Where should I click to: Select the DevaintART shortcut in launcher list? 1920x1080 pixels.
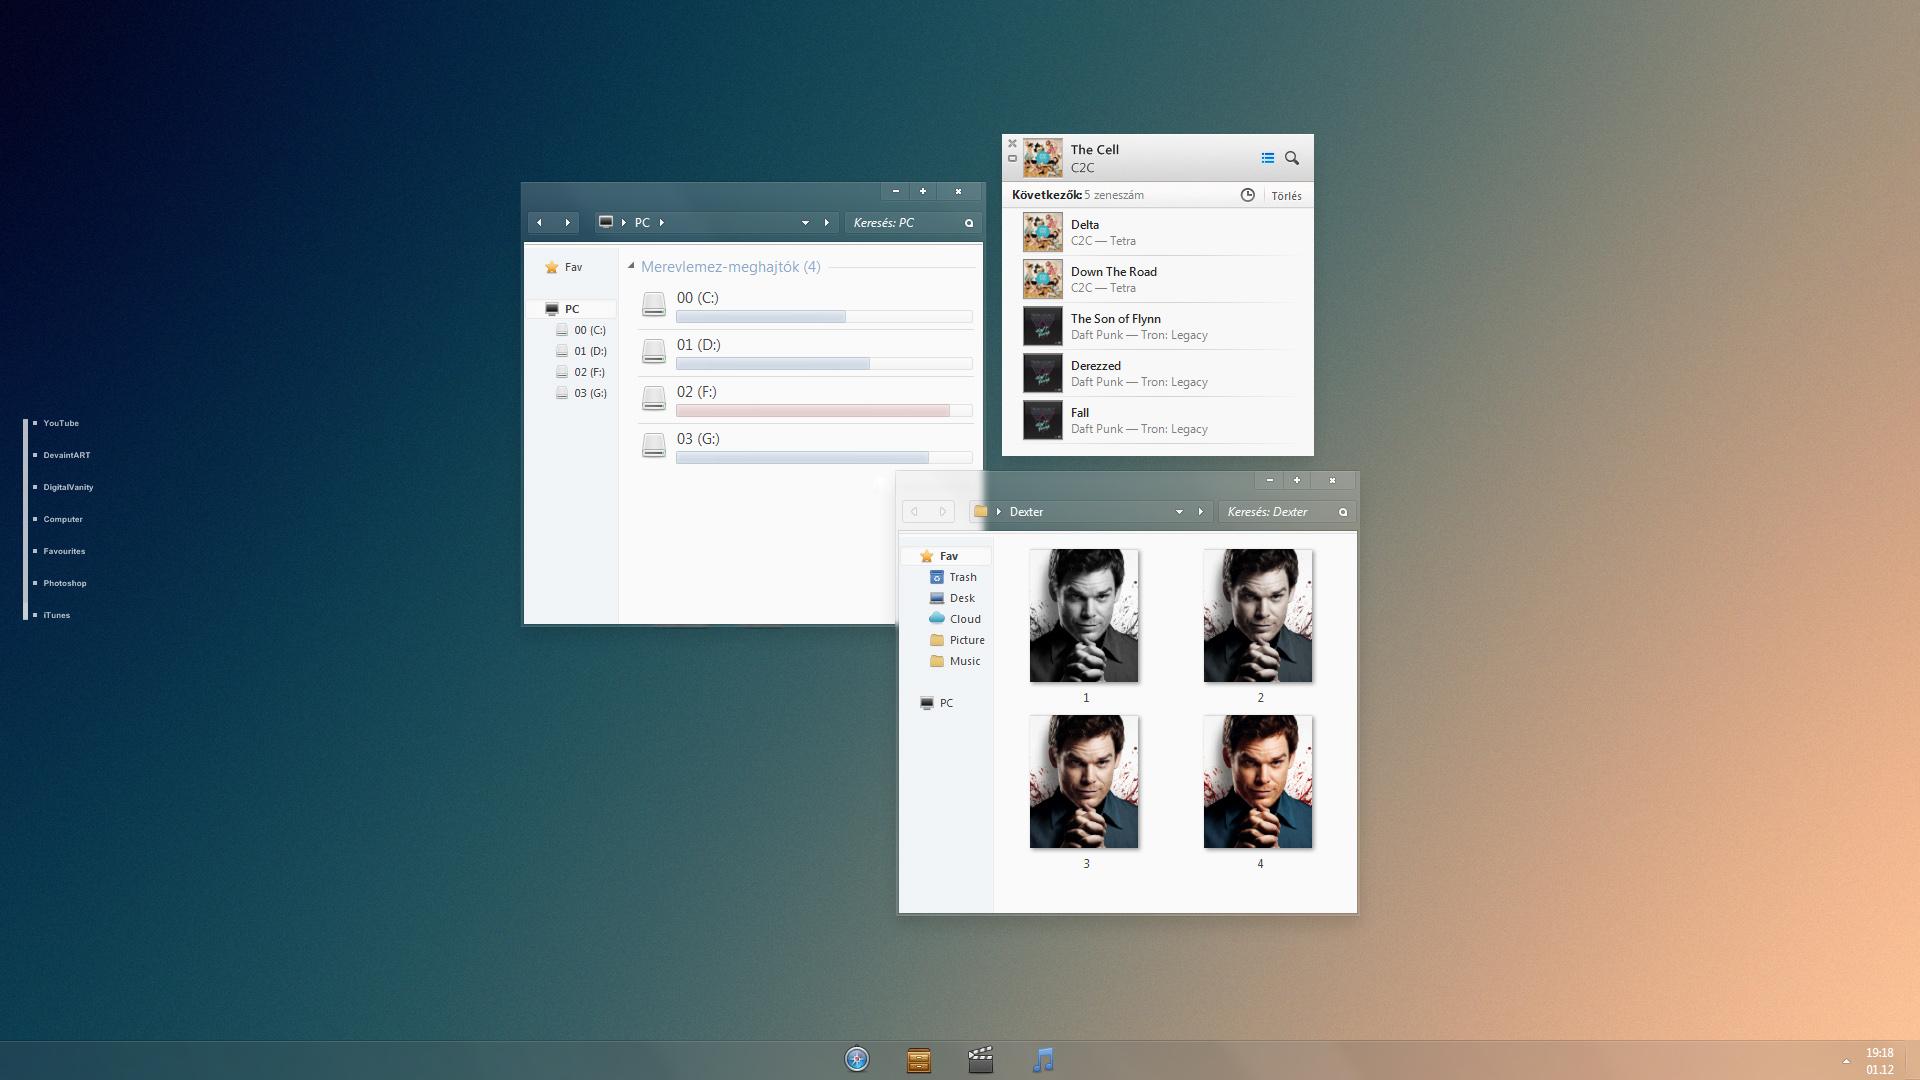coord(67,455)
